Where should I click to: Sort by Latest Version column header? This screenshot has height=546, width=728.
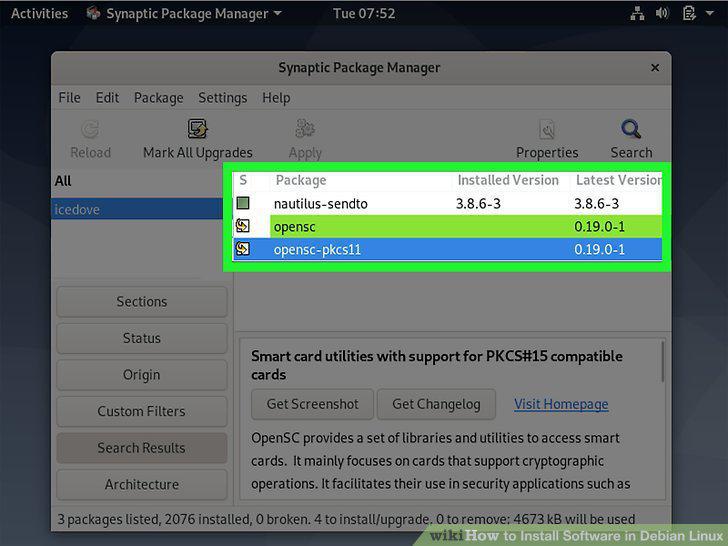tap(617, 180)
